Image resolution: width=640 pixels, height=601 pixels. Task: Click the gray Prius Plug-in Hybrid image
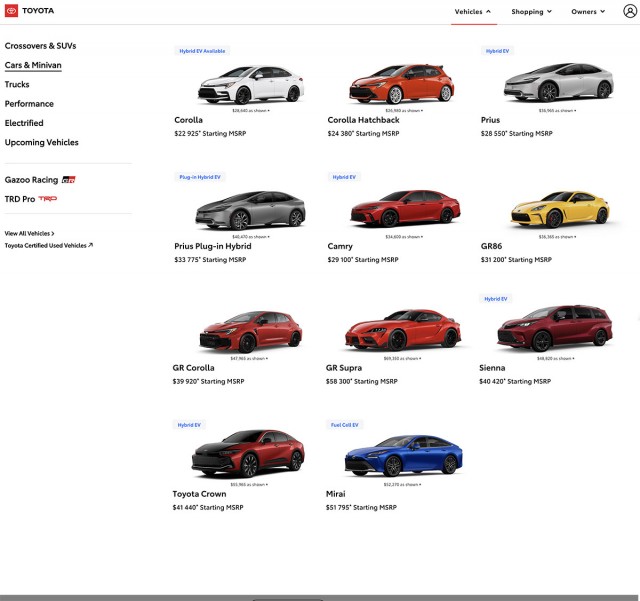coord(250,210)
